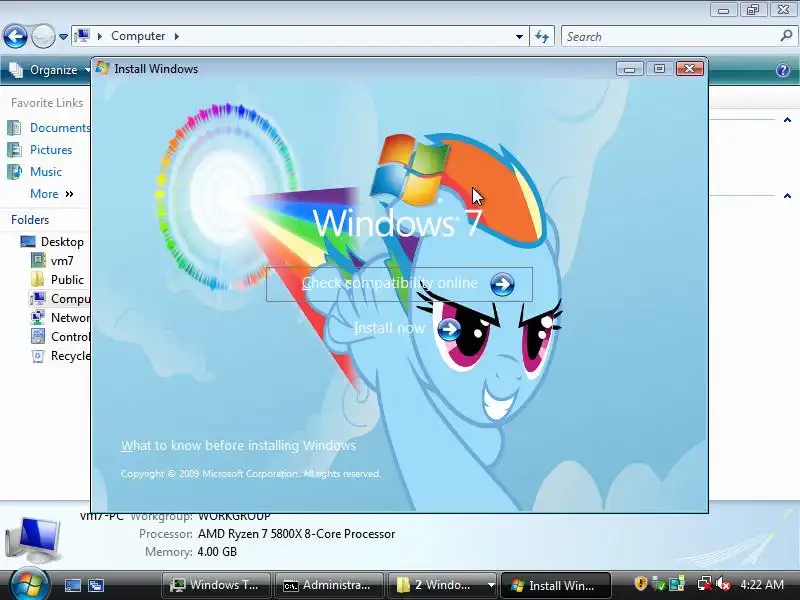
Task: Click Install Windows taskbar button
Action: coord(556,585)
